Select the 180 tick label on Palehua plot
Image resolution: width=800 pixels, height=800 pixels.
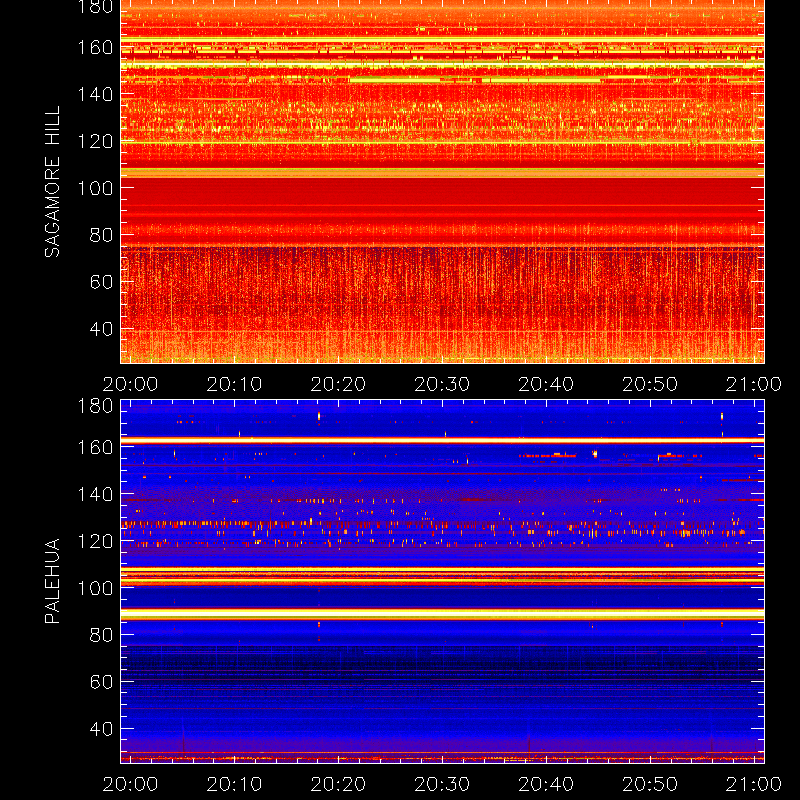(95, 406)
